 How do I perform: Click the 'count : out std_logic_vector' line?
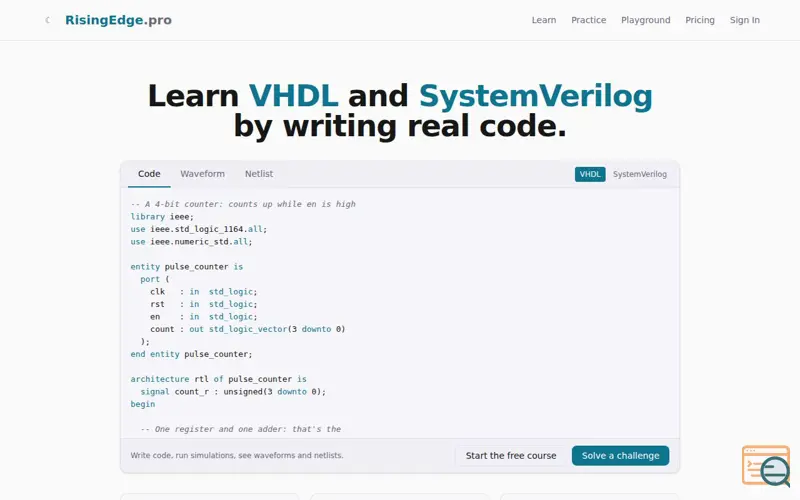point(247,329)
